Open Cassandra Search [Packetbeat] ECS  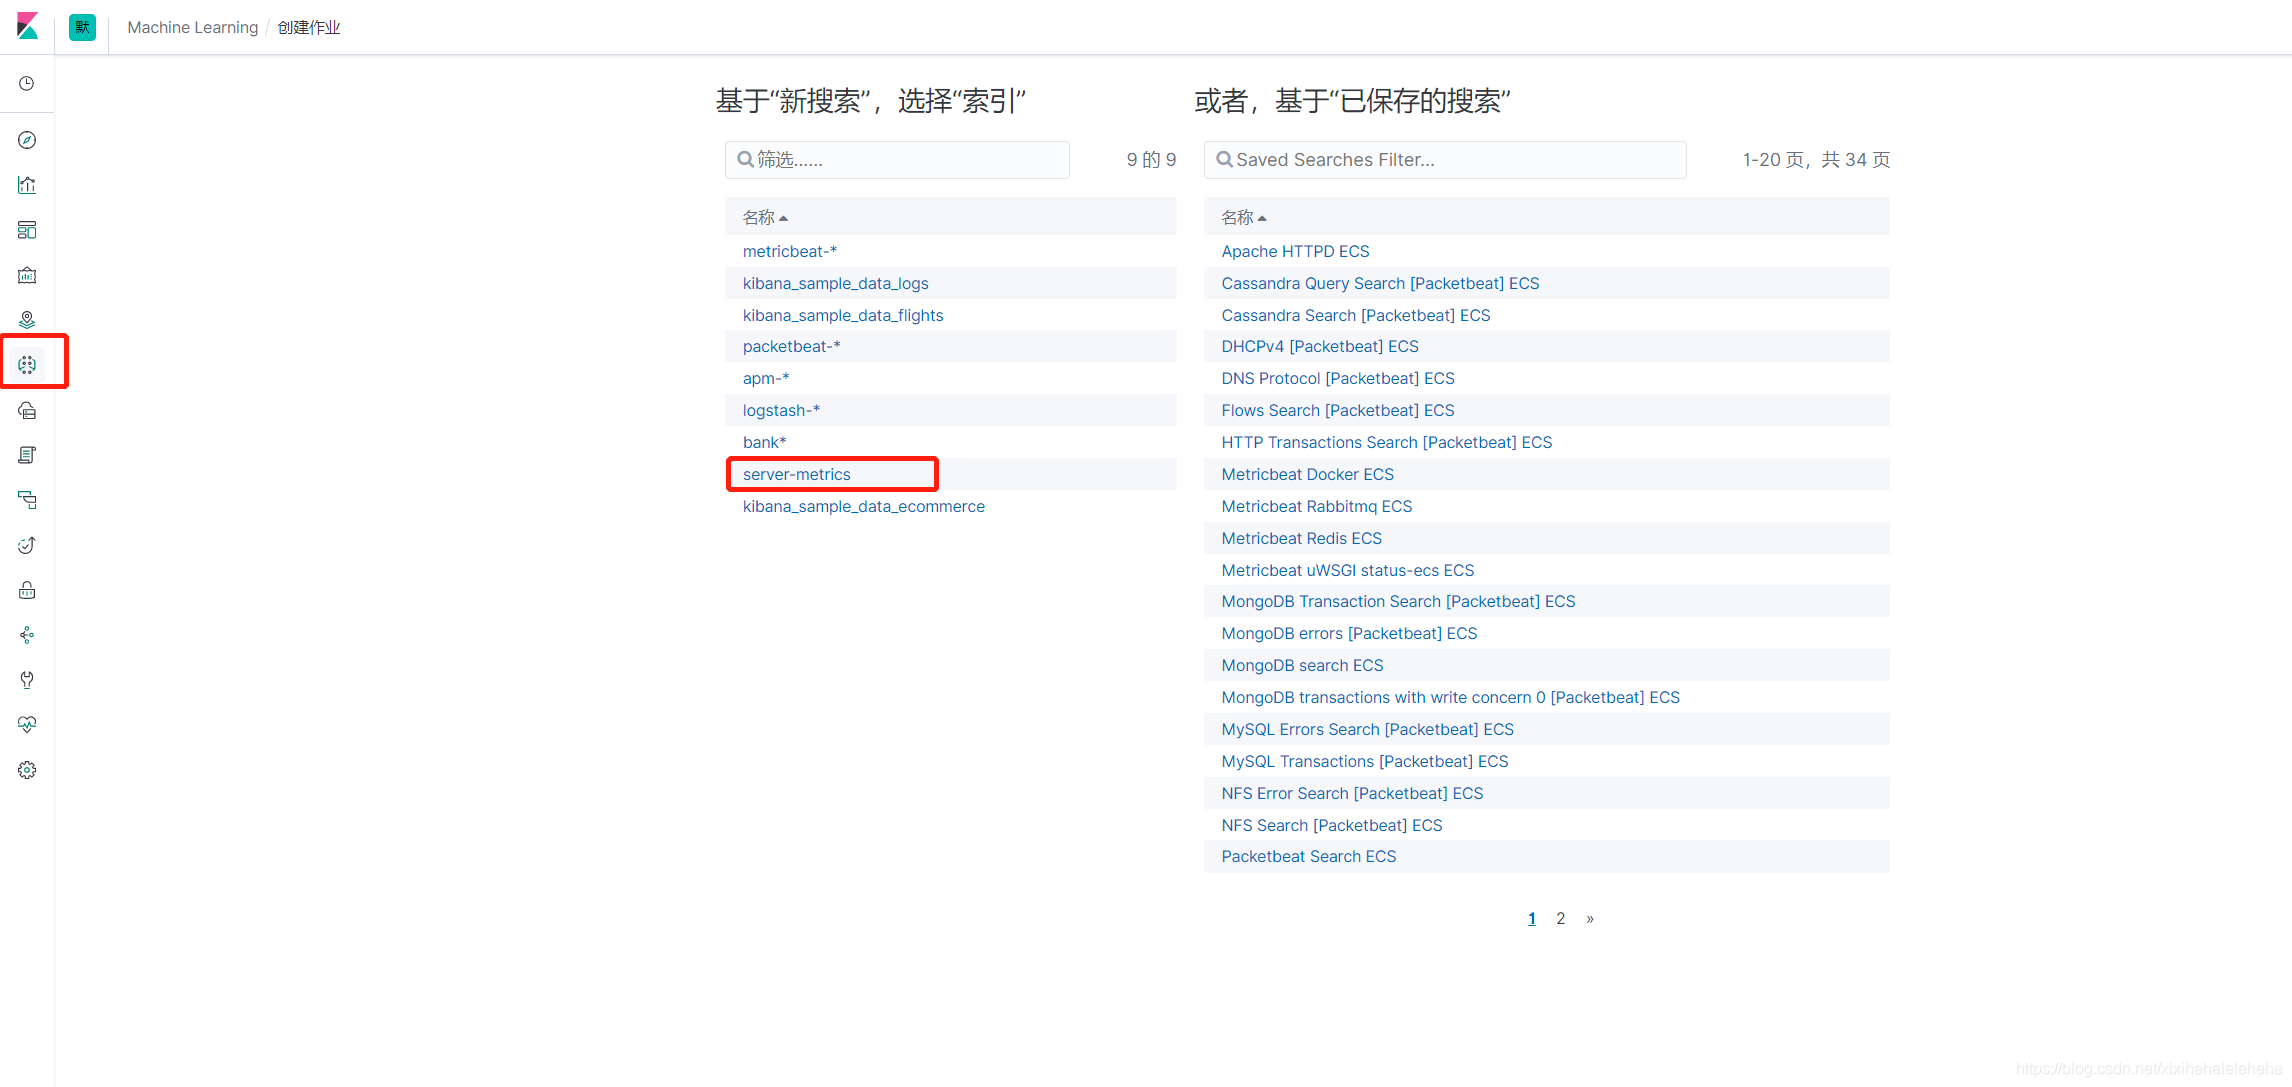pos(1355,315)
